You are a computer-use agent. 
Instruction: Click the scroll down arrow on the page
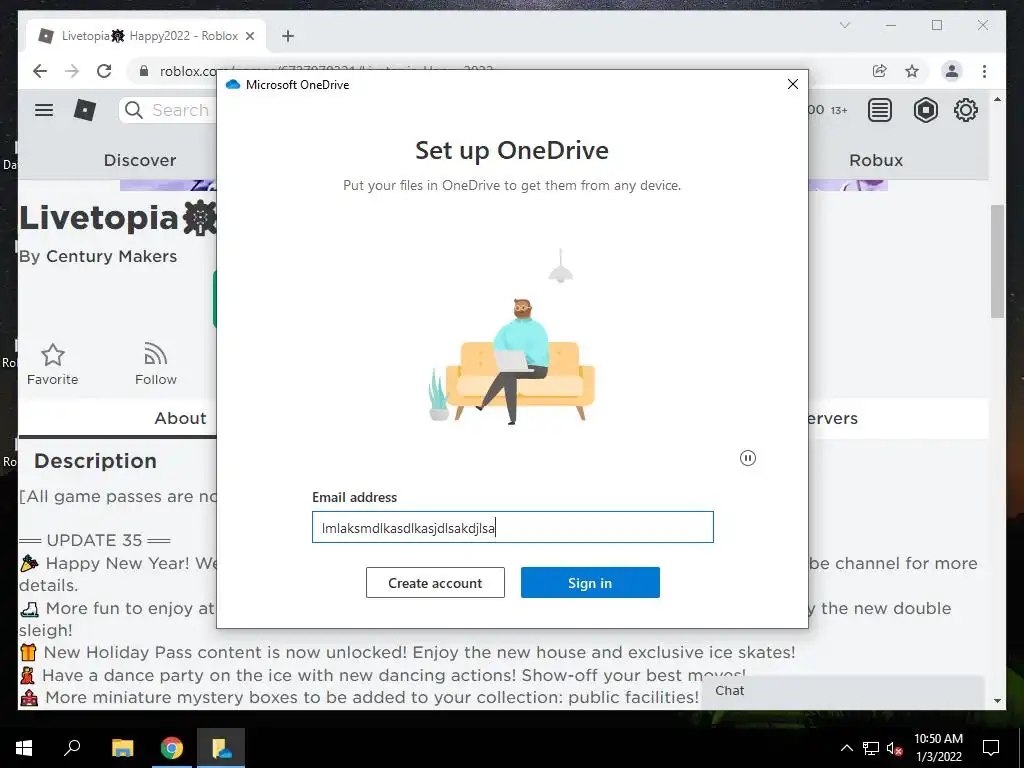997,700
